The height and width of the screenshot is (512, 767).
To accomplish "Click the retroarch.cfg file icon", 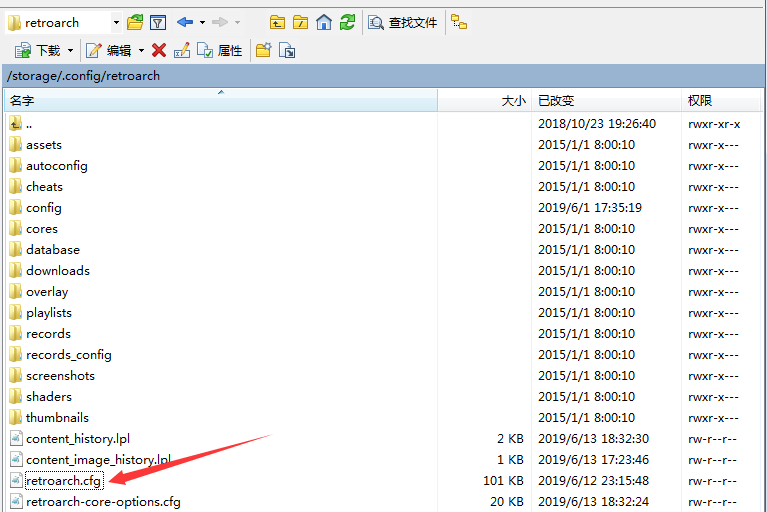I will pos(16,481).
